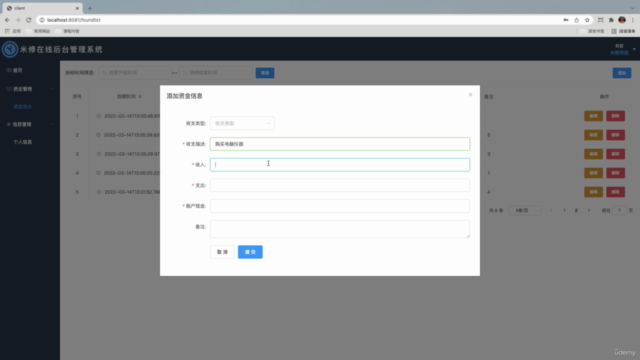
Task: Click the site info icon in address bar
Action: pyautogui.click(x=42, y=20)
